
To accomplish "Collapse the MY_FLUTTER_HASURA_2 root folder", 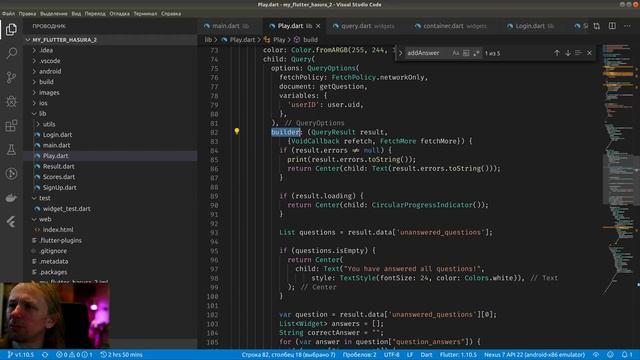I will coord(110,40).
